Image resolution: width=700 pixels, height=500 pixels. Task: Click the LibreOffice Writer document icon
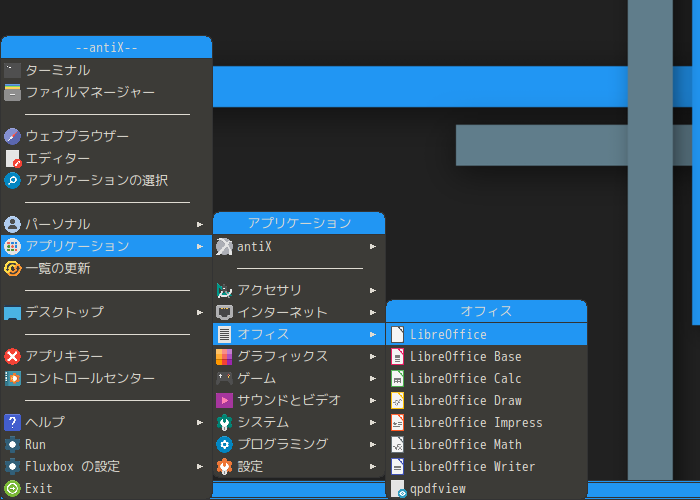(397, 467)
